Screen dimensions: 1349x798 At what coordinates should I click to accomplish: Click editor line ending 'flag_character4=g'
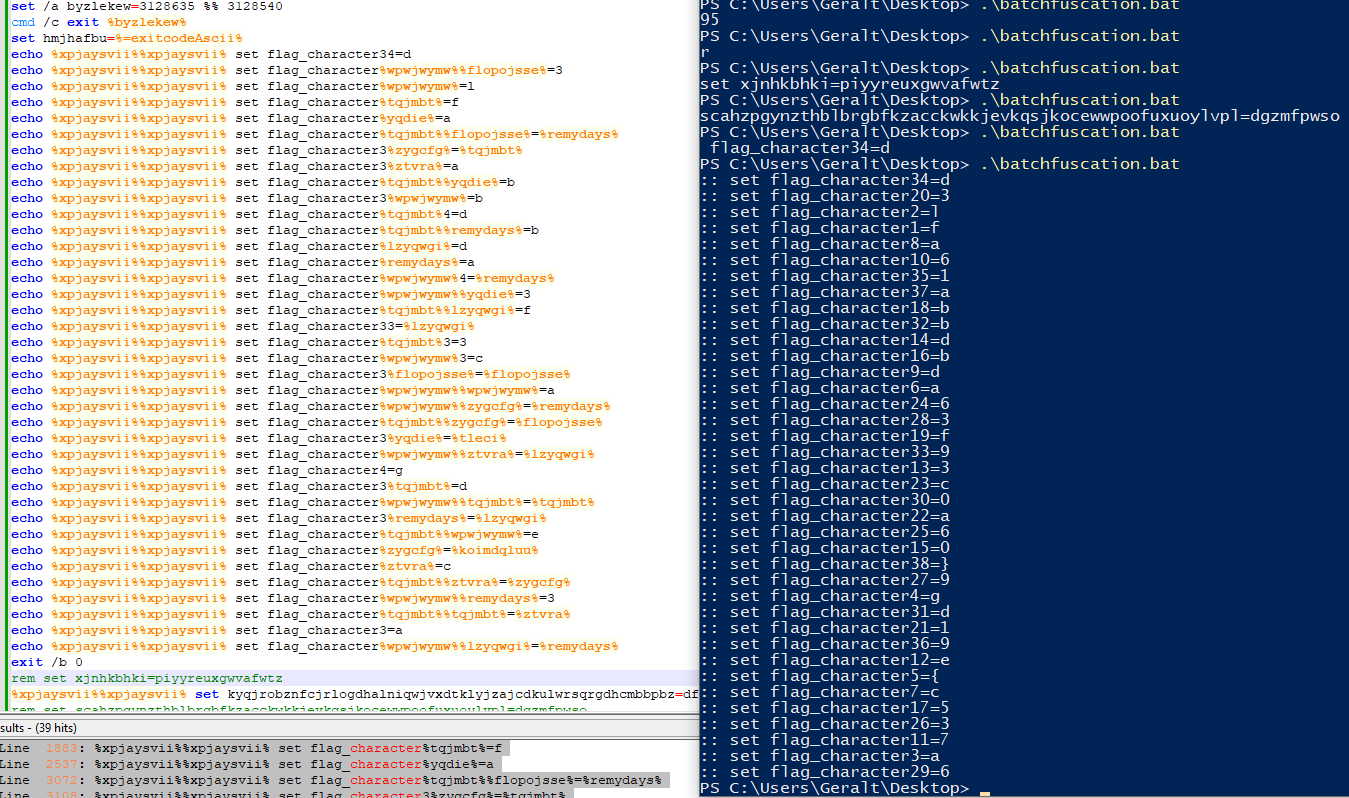(x=207, y=470)
